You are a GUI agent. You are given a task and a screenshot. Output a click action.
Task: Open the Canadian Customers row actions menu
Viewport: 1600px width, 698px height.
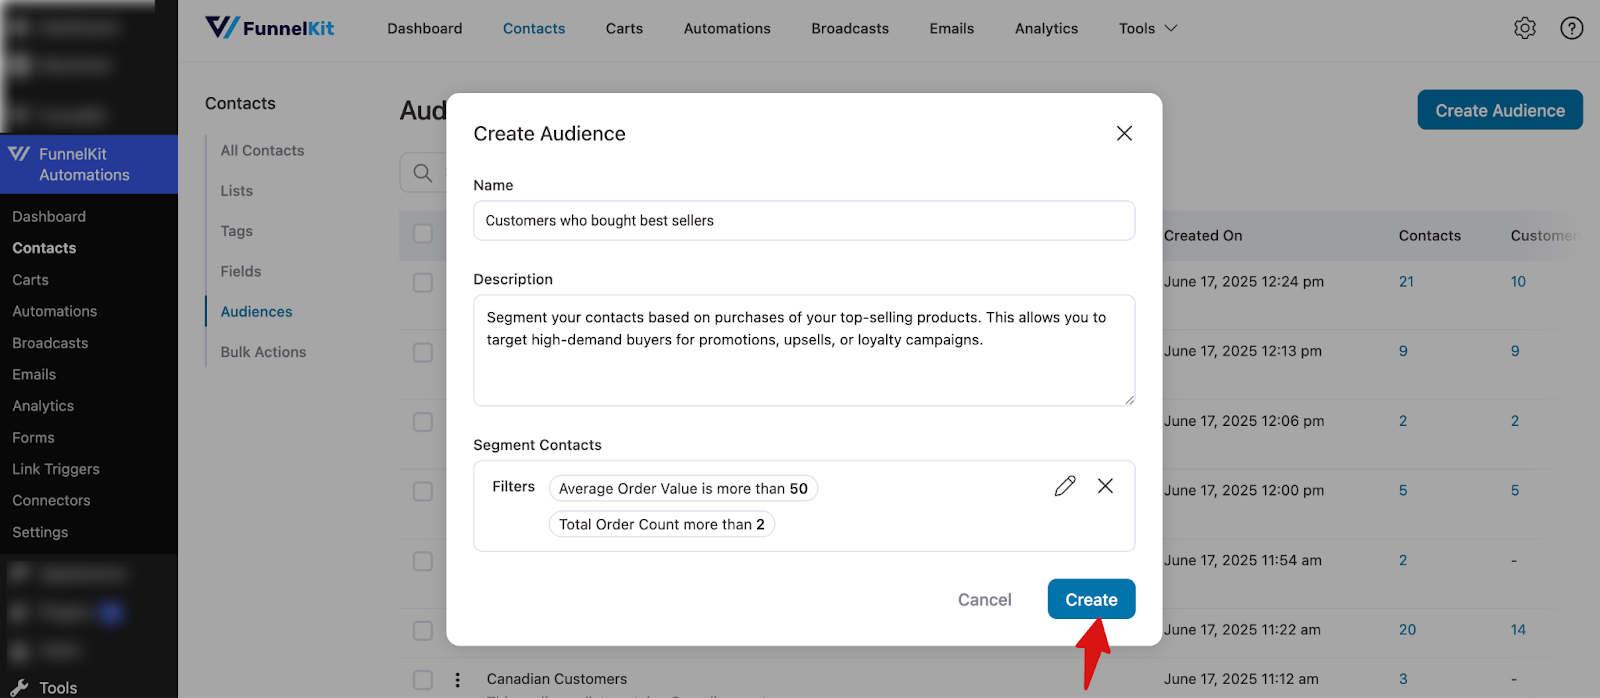(458, 680)
